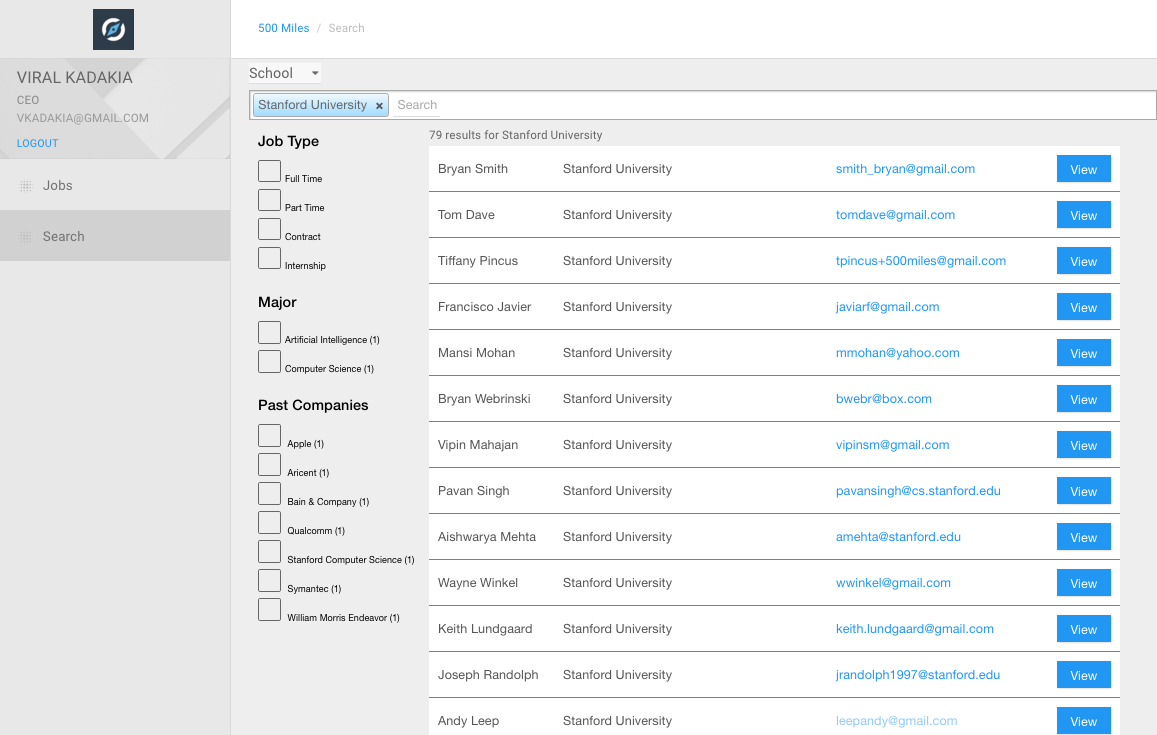Viewport: 1157px width, 735px height.
Task: Email Tom Dave via tomdave@gmail.com link
Action: pos(895,215)
